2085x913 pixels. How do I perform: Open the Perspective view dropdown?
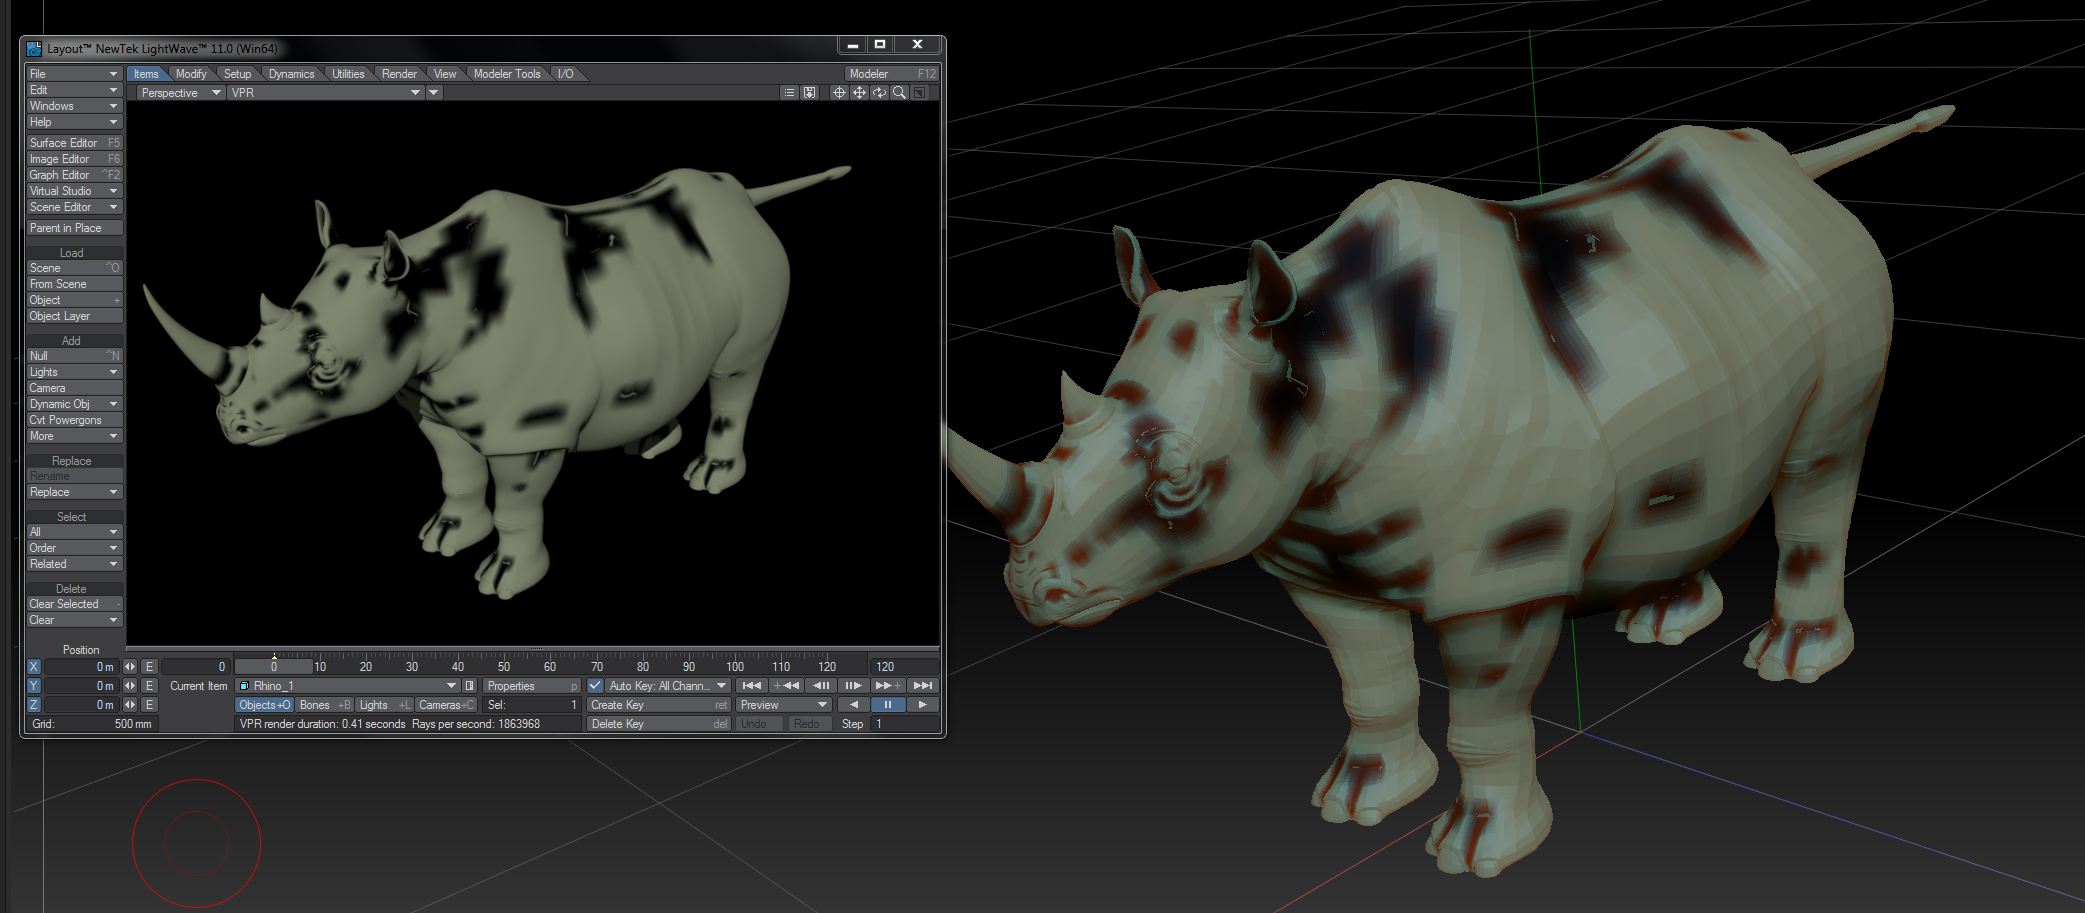coord(180,93)
